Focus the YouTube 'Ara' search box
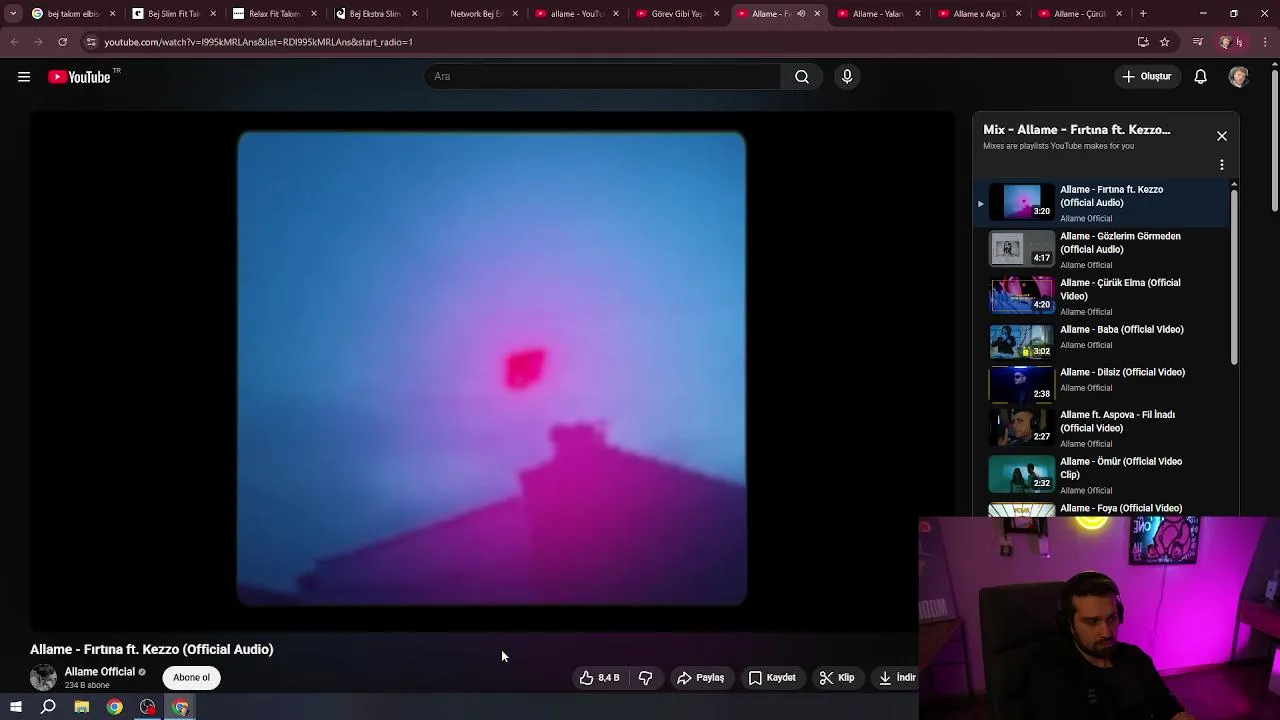 [x=604, y=77]
